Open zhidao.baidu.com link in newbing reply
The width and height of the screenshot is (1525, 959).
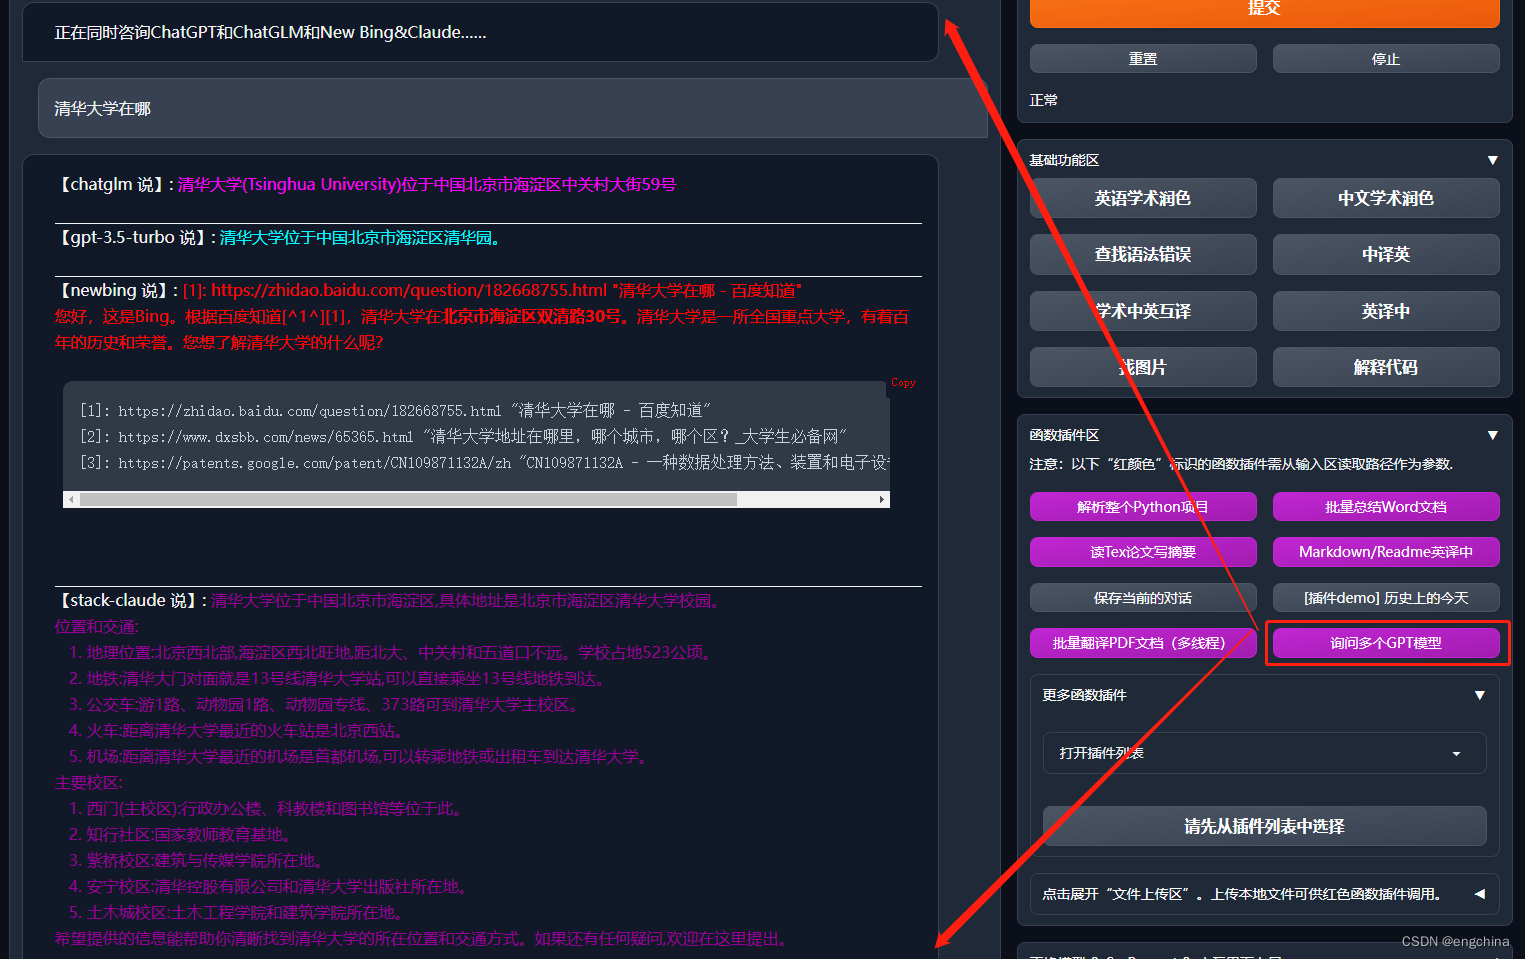click(409, 290)
